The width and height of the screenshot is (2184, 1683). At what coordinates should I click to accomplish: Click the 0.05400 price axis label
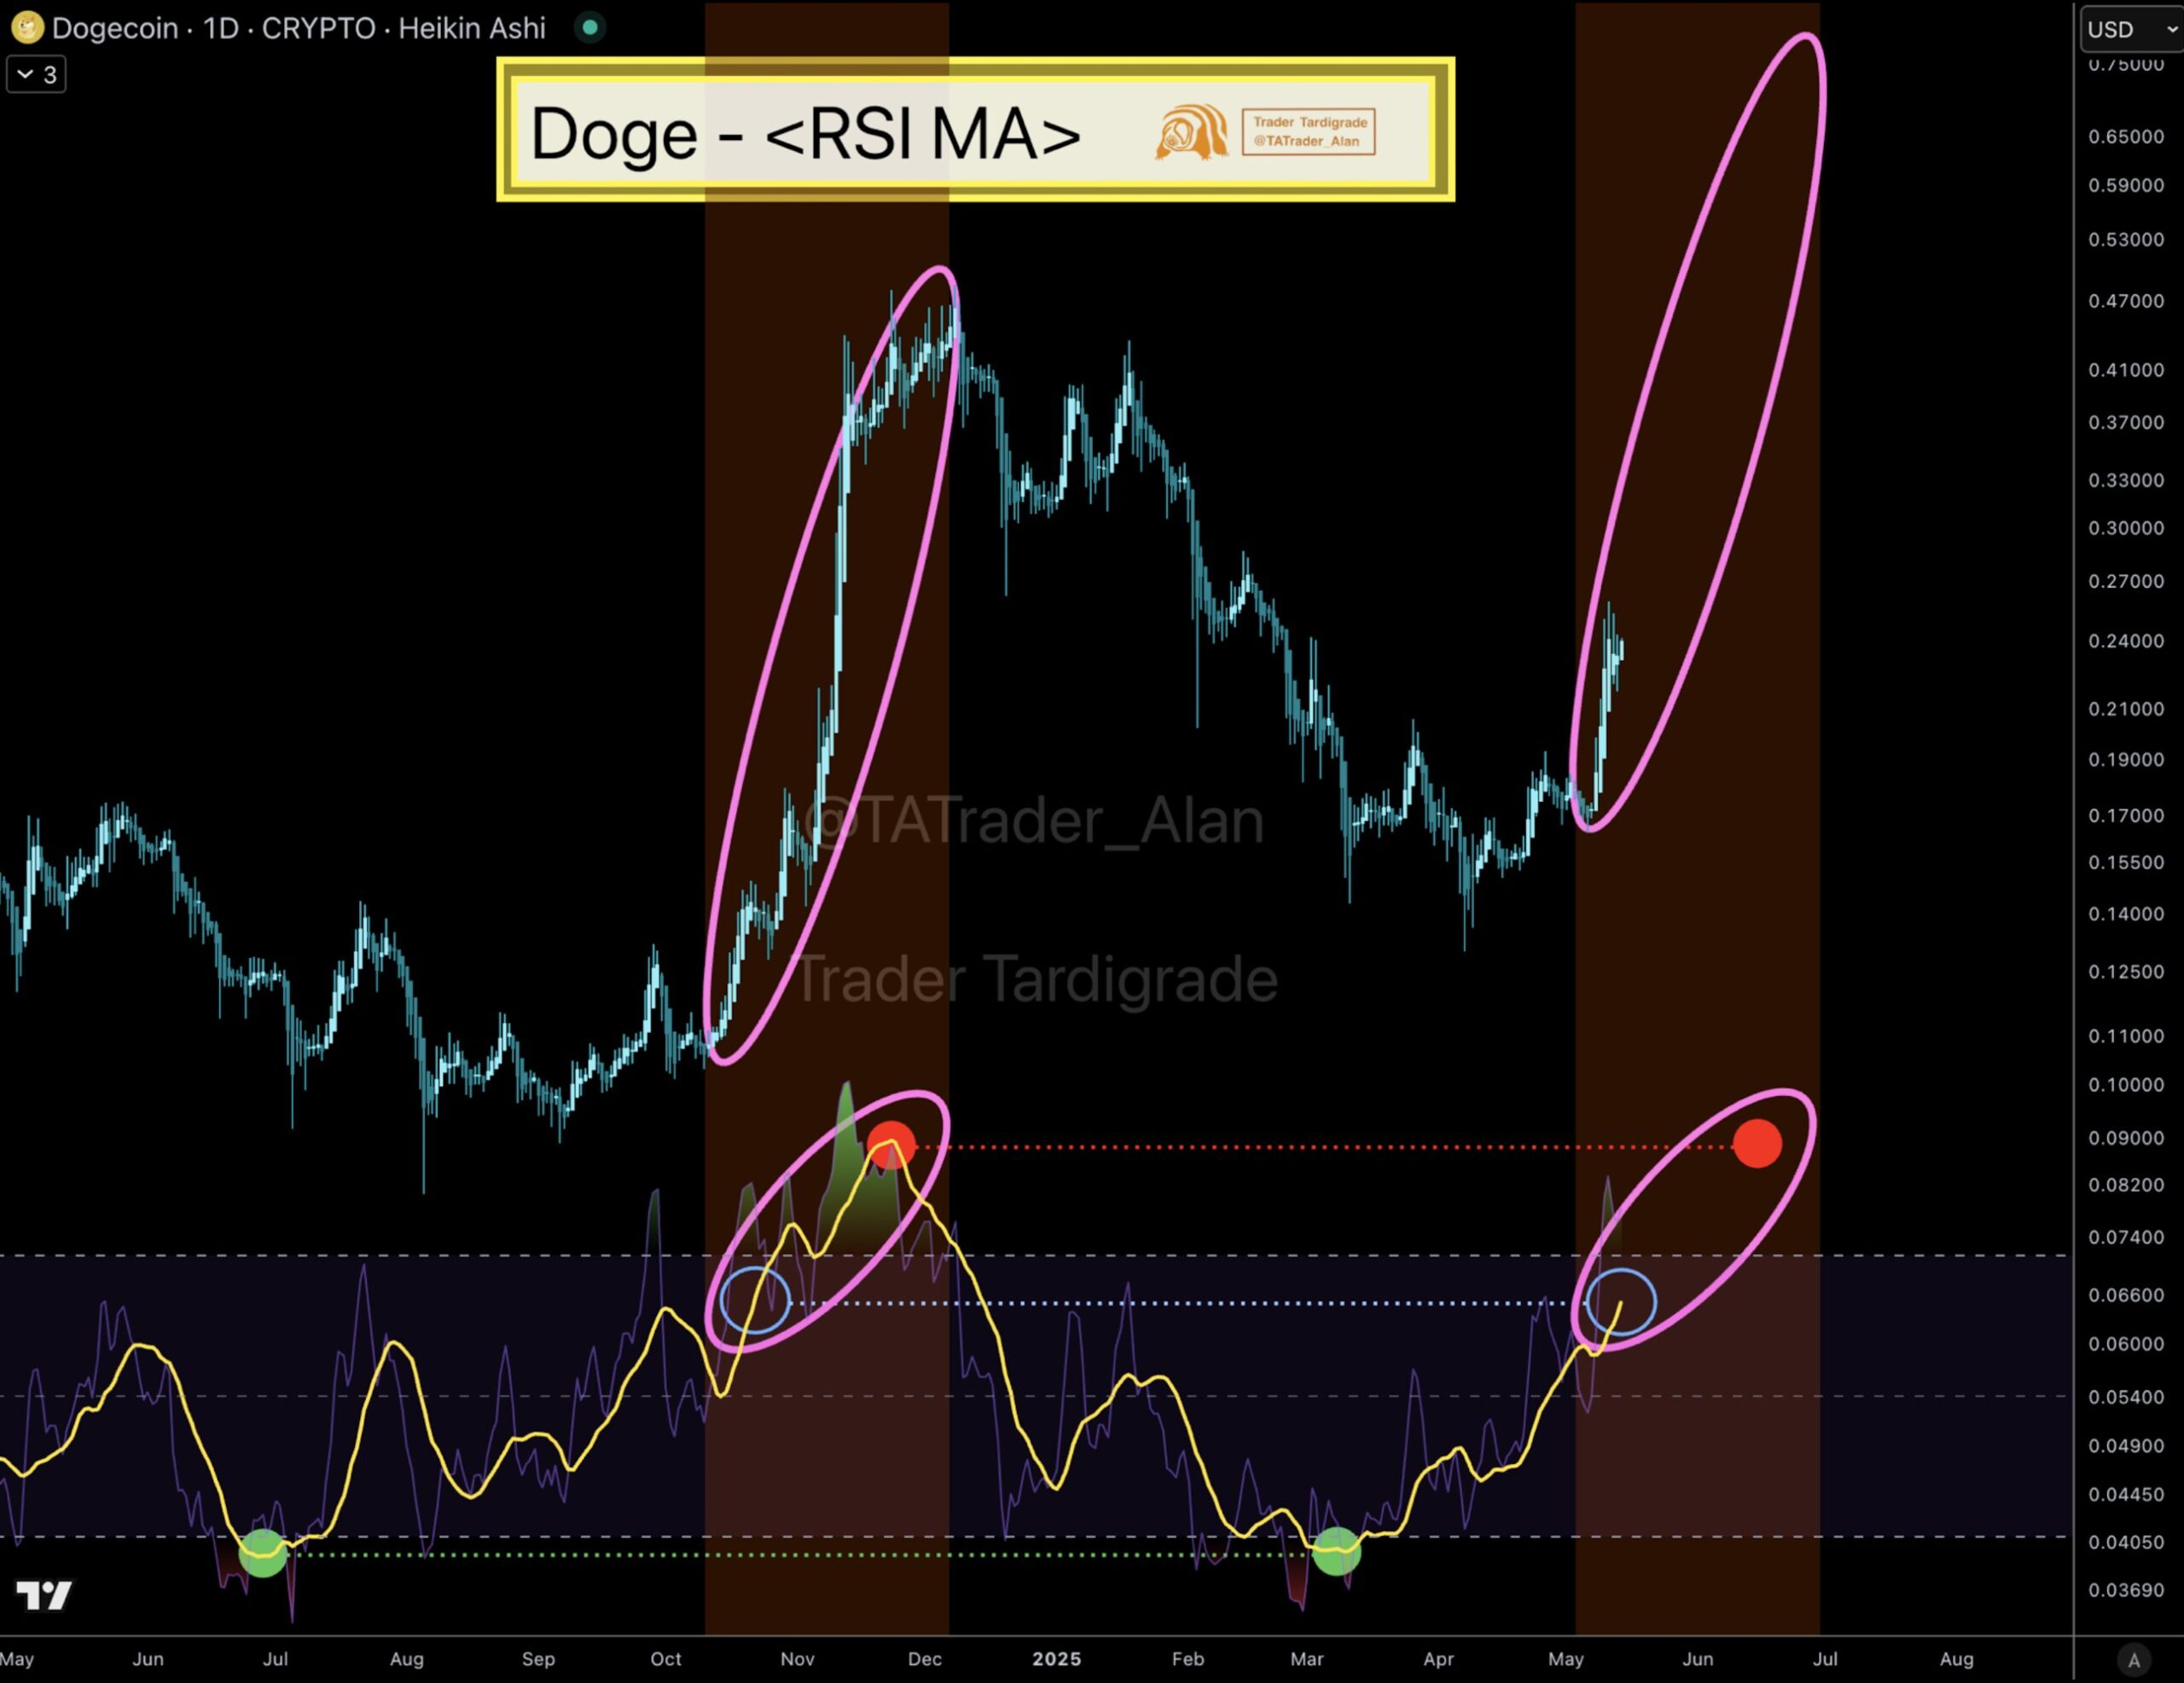(x=2126, y=1397)
